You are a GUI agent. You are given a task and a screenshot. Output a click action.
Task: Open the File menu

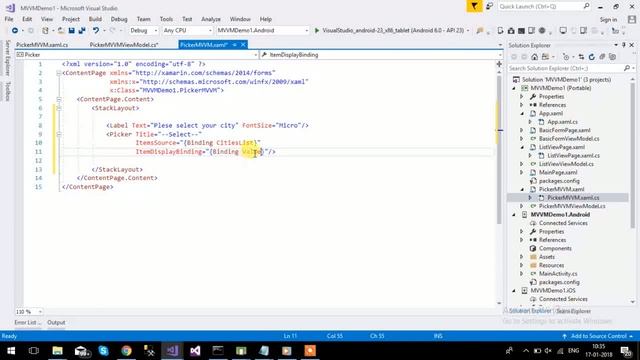pyautogui.click(x=9, y=19)
